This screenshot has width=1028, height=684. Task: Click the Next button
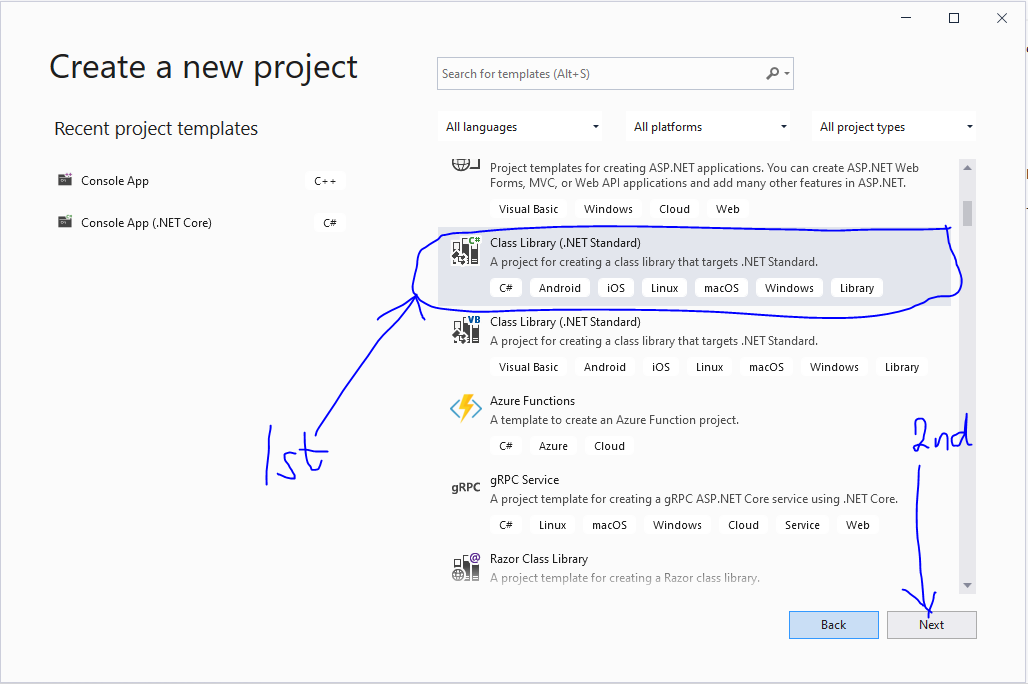tap(932, 625)
